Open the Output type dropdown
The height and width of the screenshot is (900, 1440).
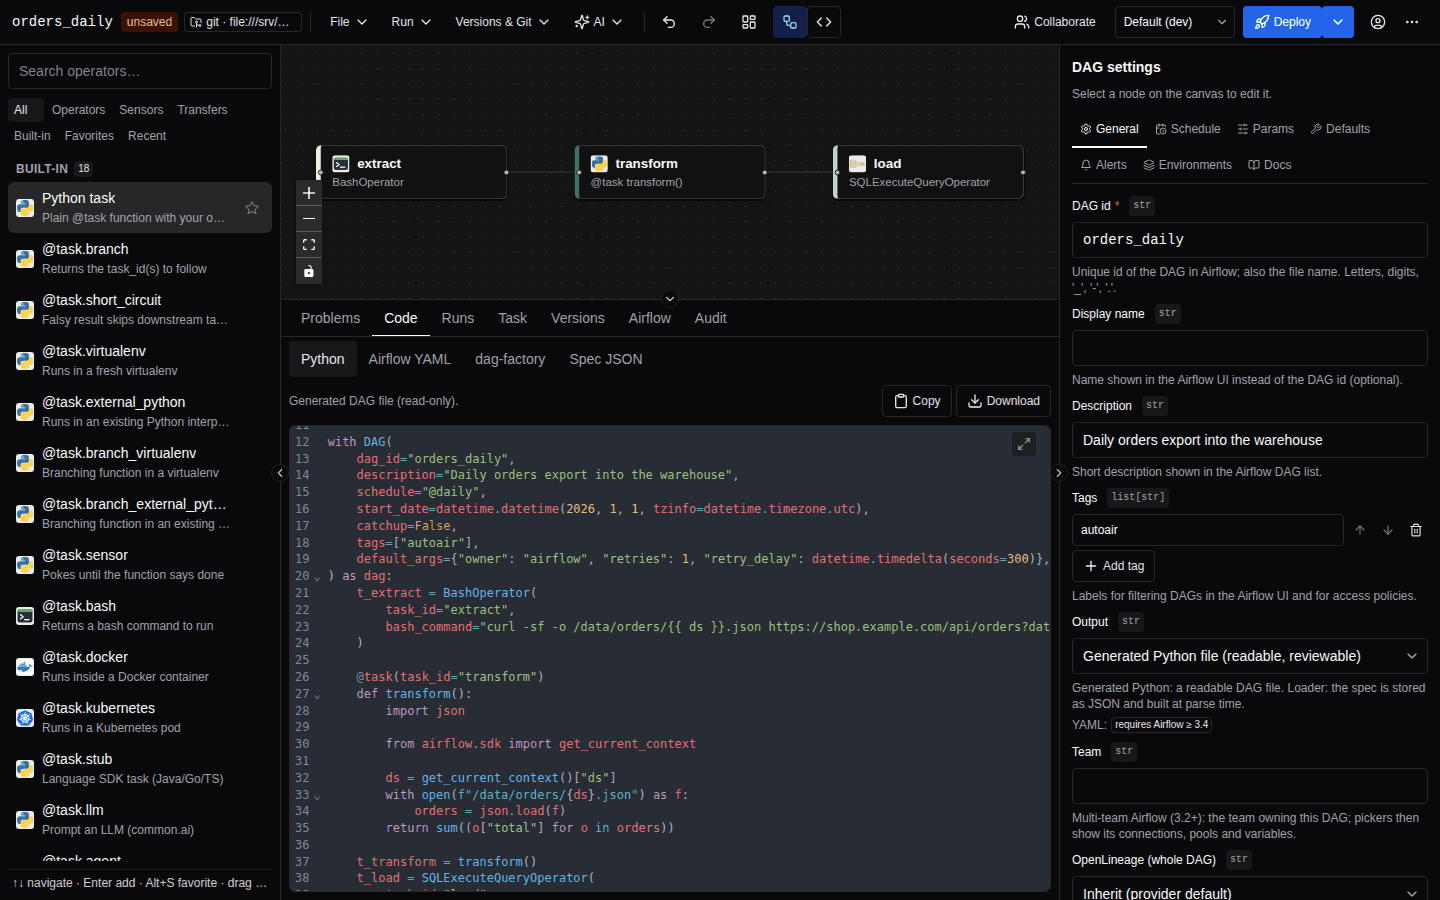pyautogui.click(x=1250, y=656)
